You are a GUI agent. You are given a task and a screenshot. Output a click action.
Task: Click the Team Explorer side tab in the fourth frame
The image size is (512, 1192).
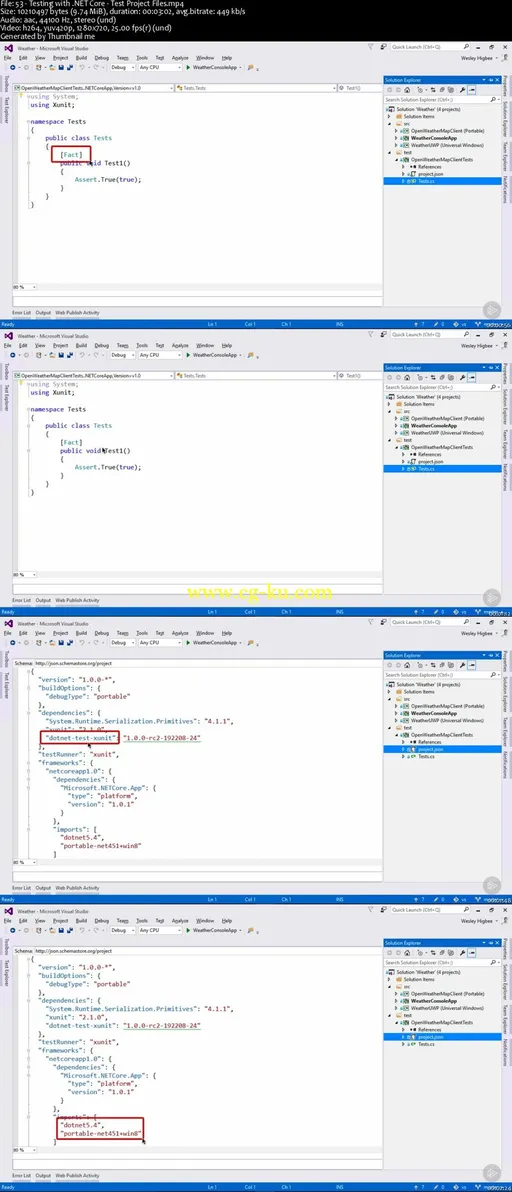coord(506,1019)
